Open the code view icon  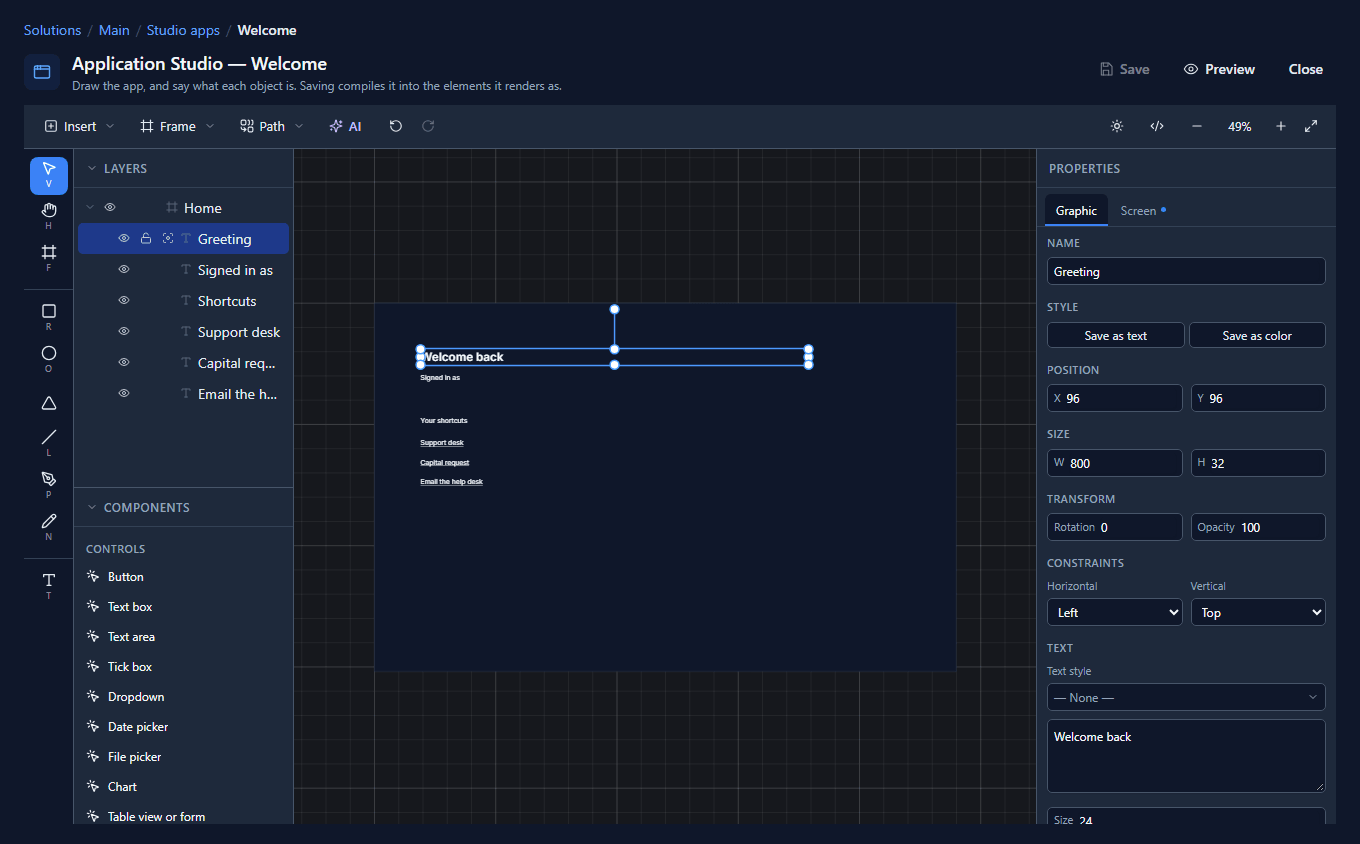[1157, 126]
